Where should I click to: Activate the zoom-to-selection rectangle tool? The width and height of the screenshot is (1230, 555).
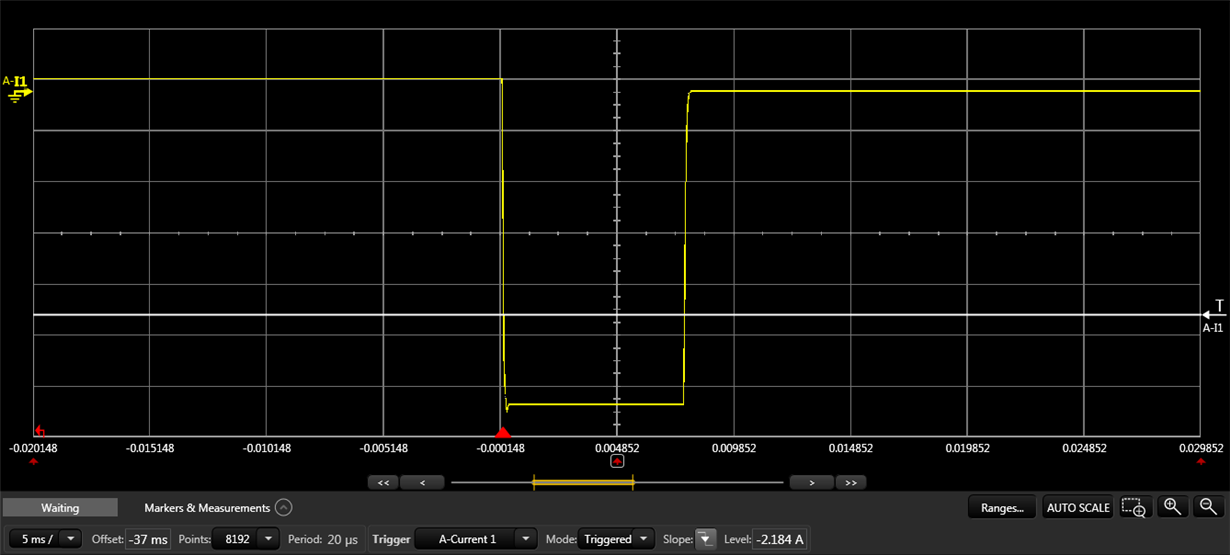(x=1134, y=508)
